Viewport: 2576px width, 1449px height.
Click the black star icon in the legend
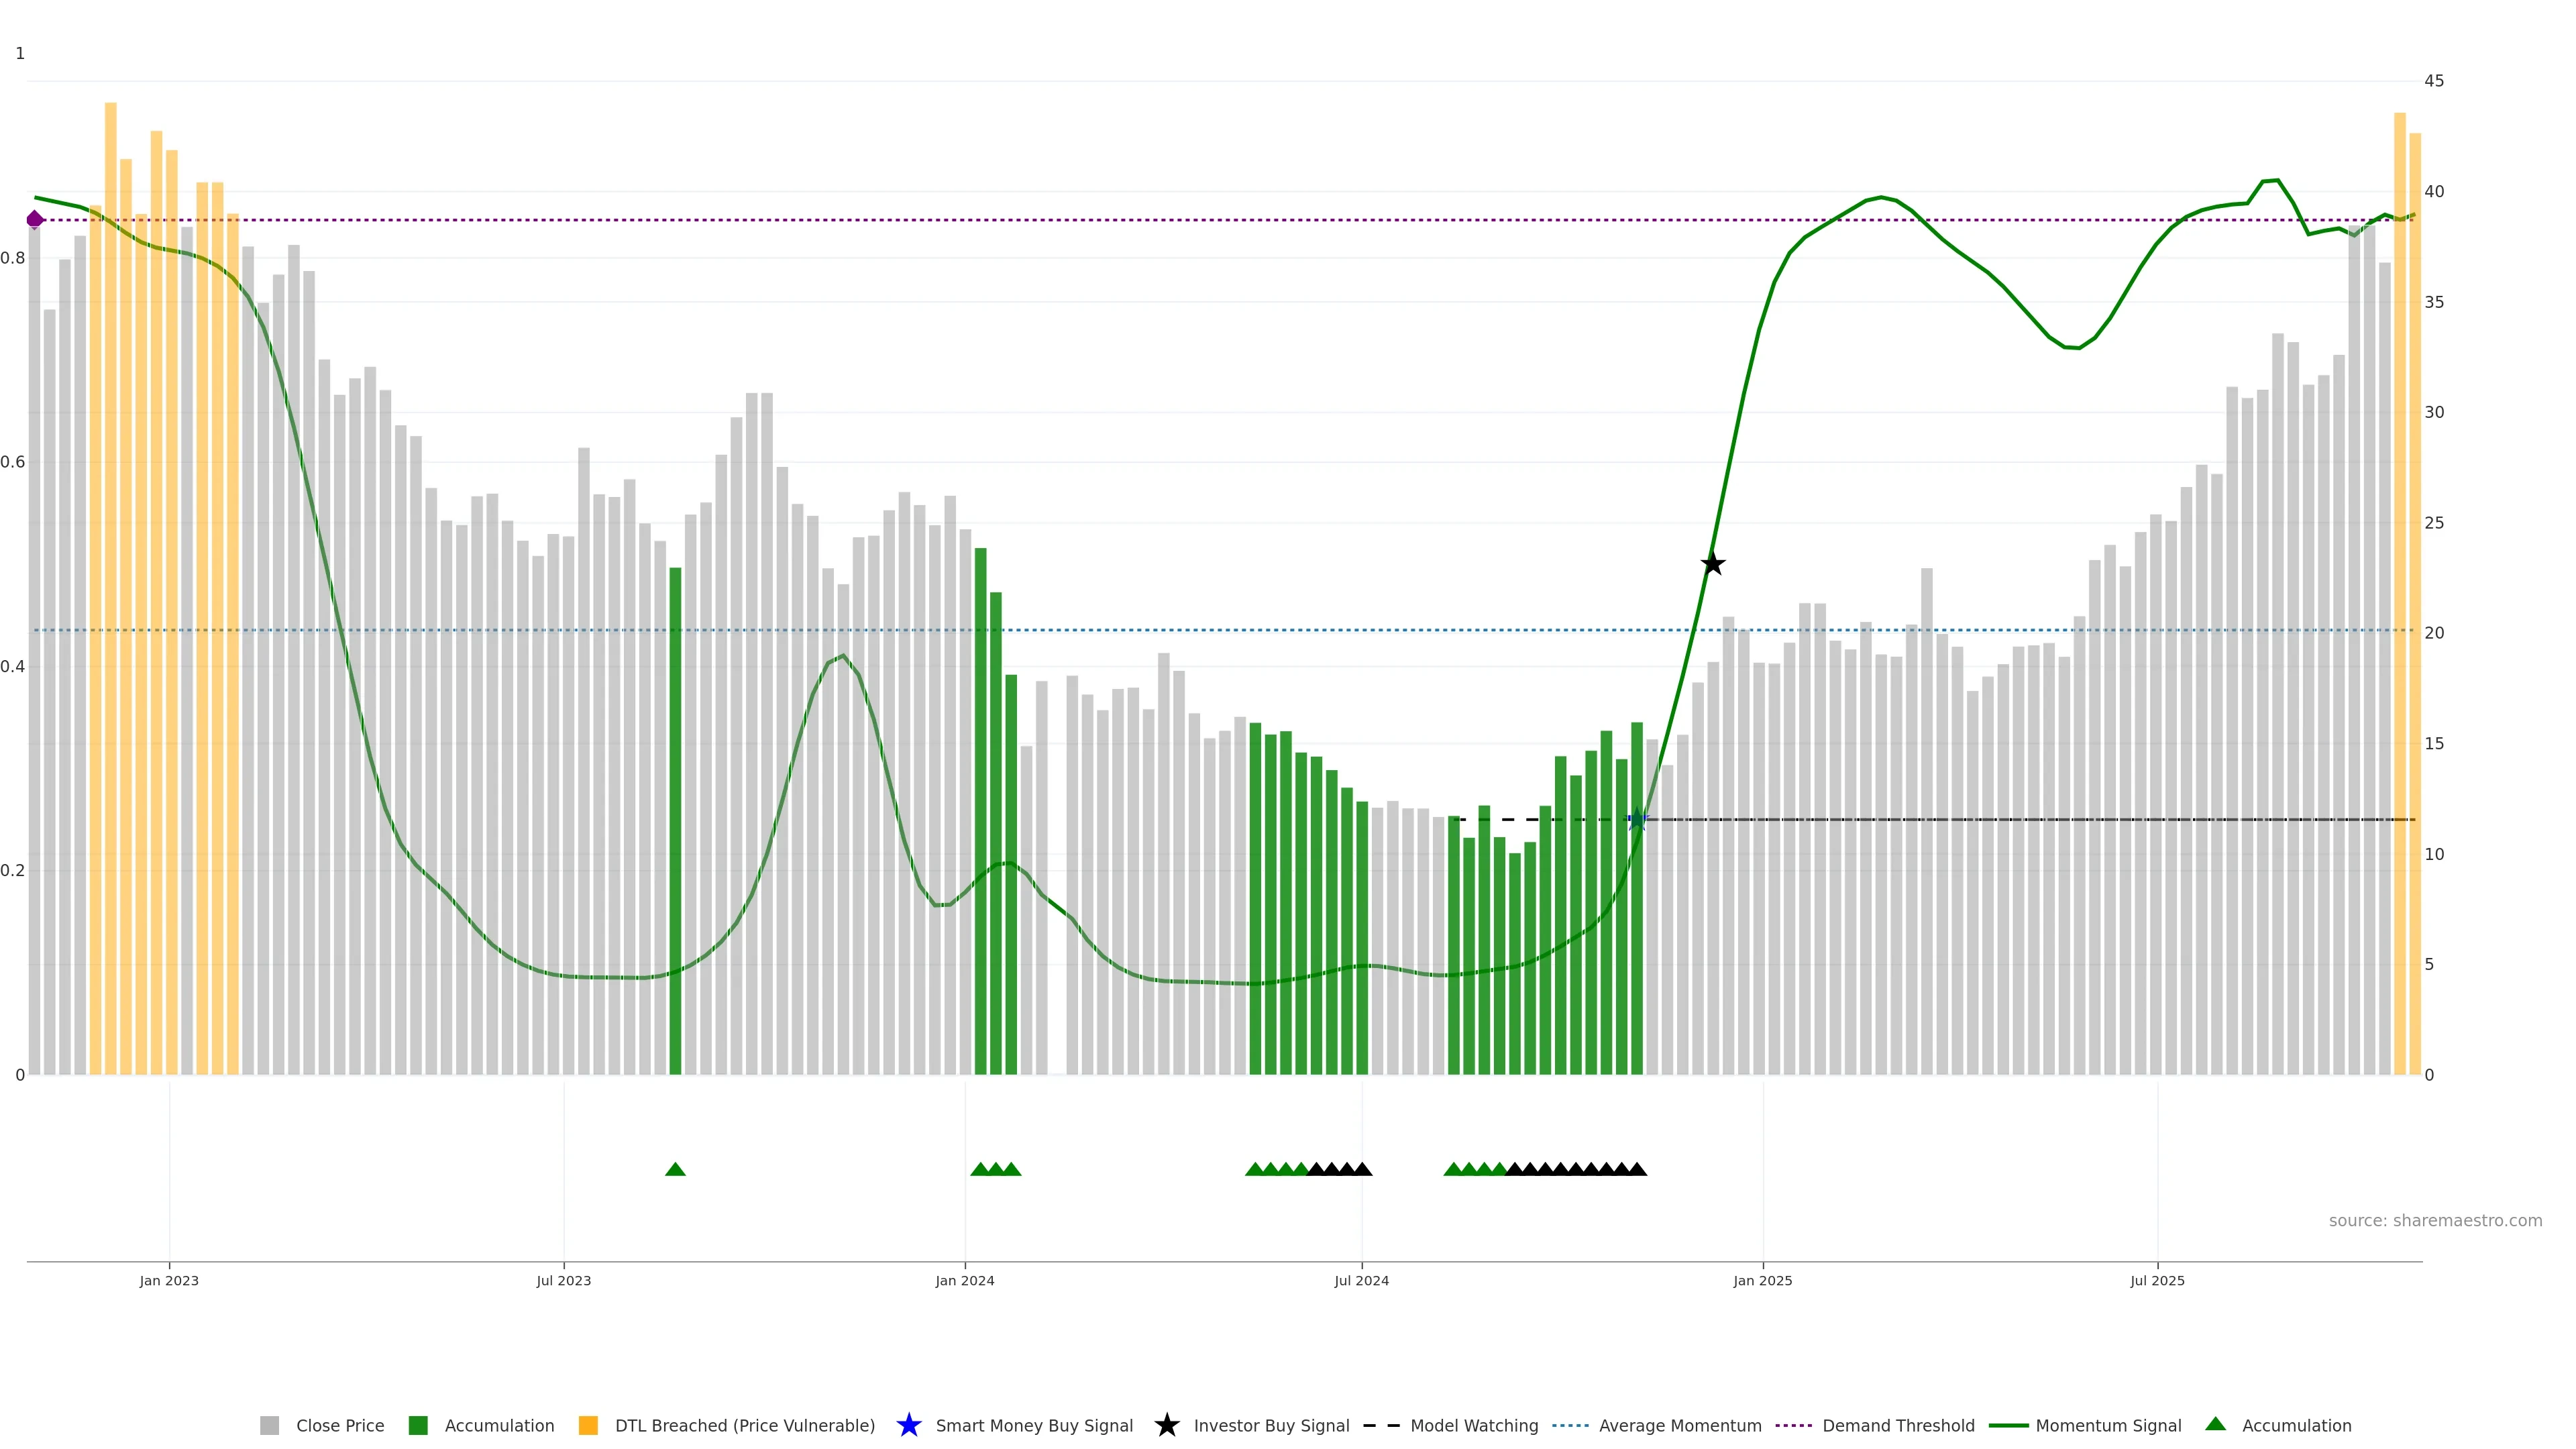coord(1166,1425)
